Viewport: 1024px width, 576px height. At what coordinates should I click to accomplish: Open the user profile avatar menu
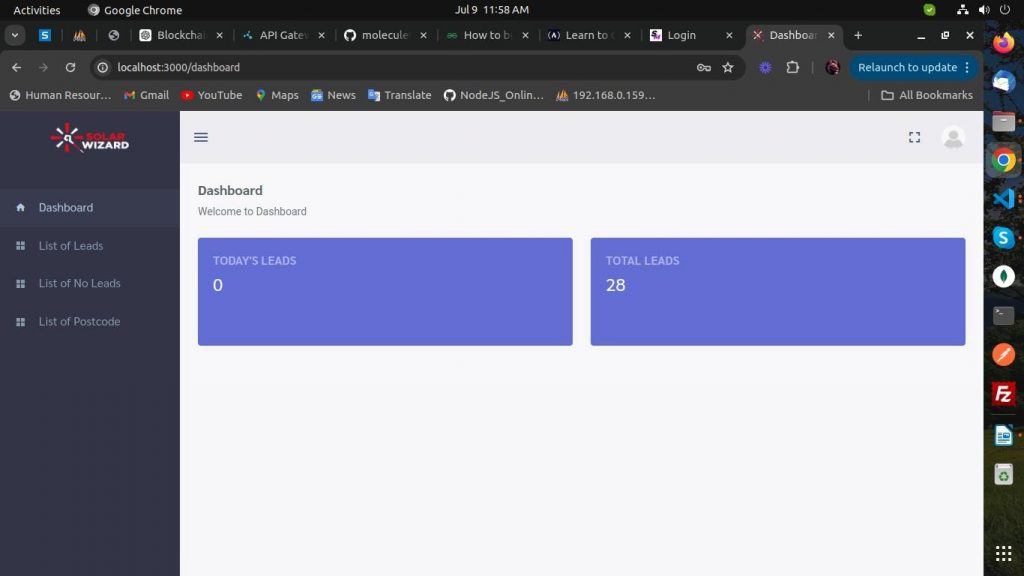click(953, 137)
